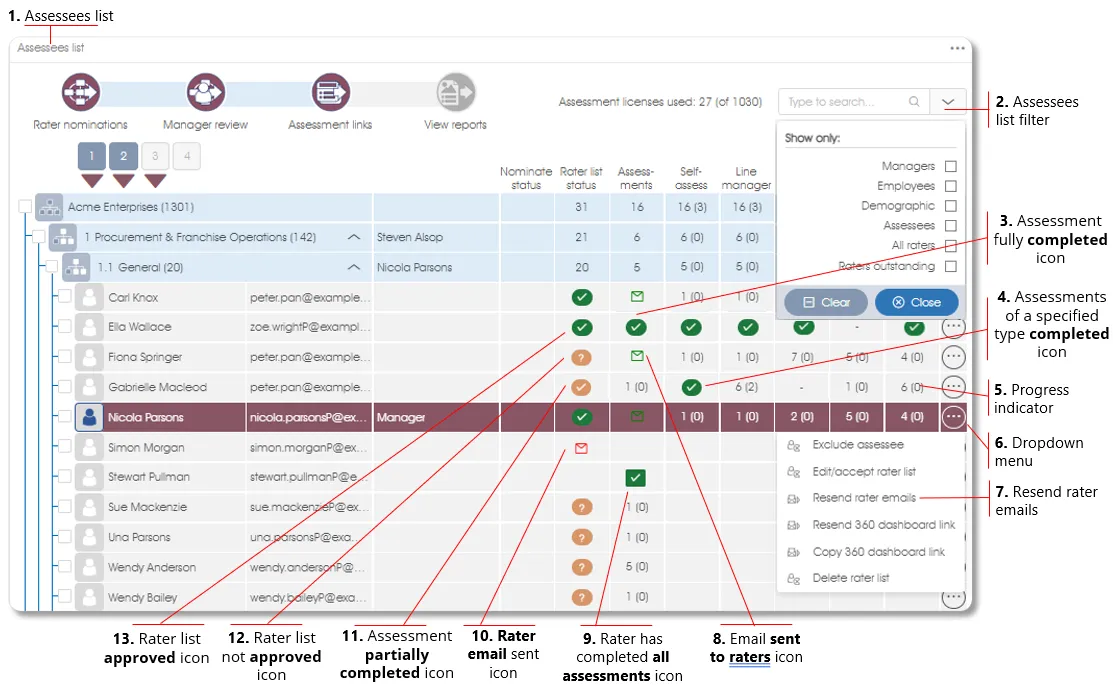Collapse Procurement & Franchise Operations section
Image resolution: width=1117 pixels, height=685 pixels.
point(353,238)
